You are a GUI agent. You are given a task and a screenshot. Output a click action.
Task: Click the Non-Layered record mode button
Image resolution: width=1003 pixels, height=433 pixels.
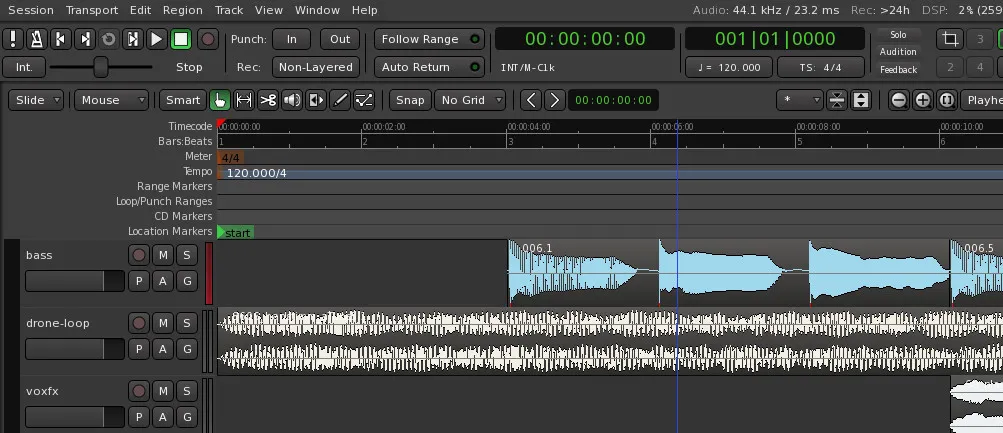[315, 67]
